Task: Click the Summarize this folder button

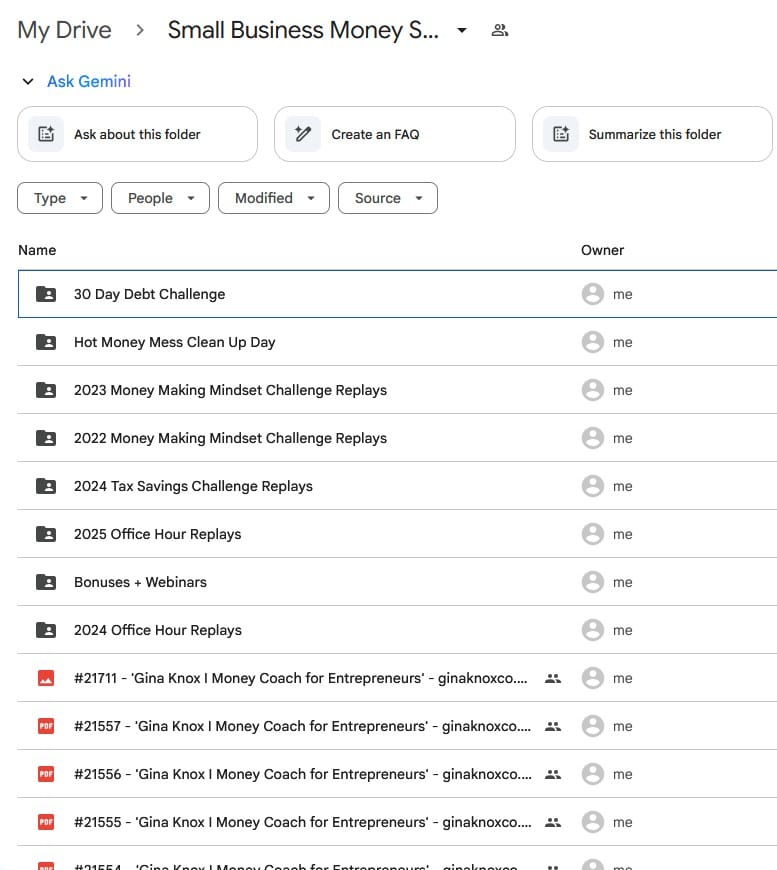Action: click(652, 134)
